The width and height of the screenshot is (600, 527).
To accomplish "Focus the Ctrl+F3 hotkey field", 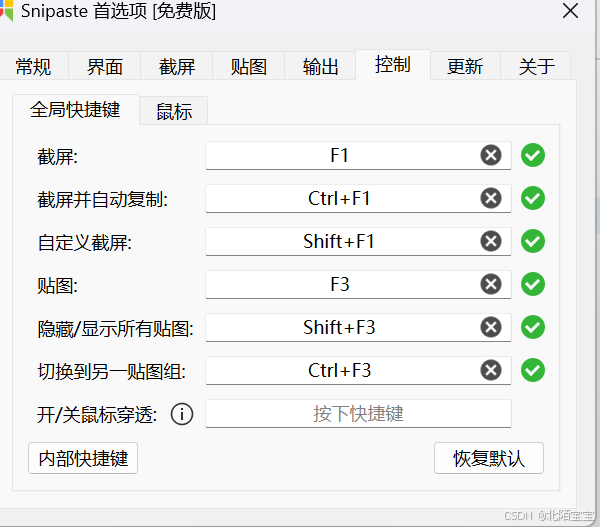I will tap(358, 370).
